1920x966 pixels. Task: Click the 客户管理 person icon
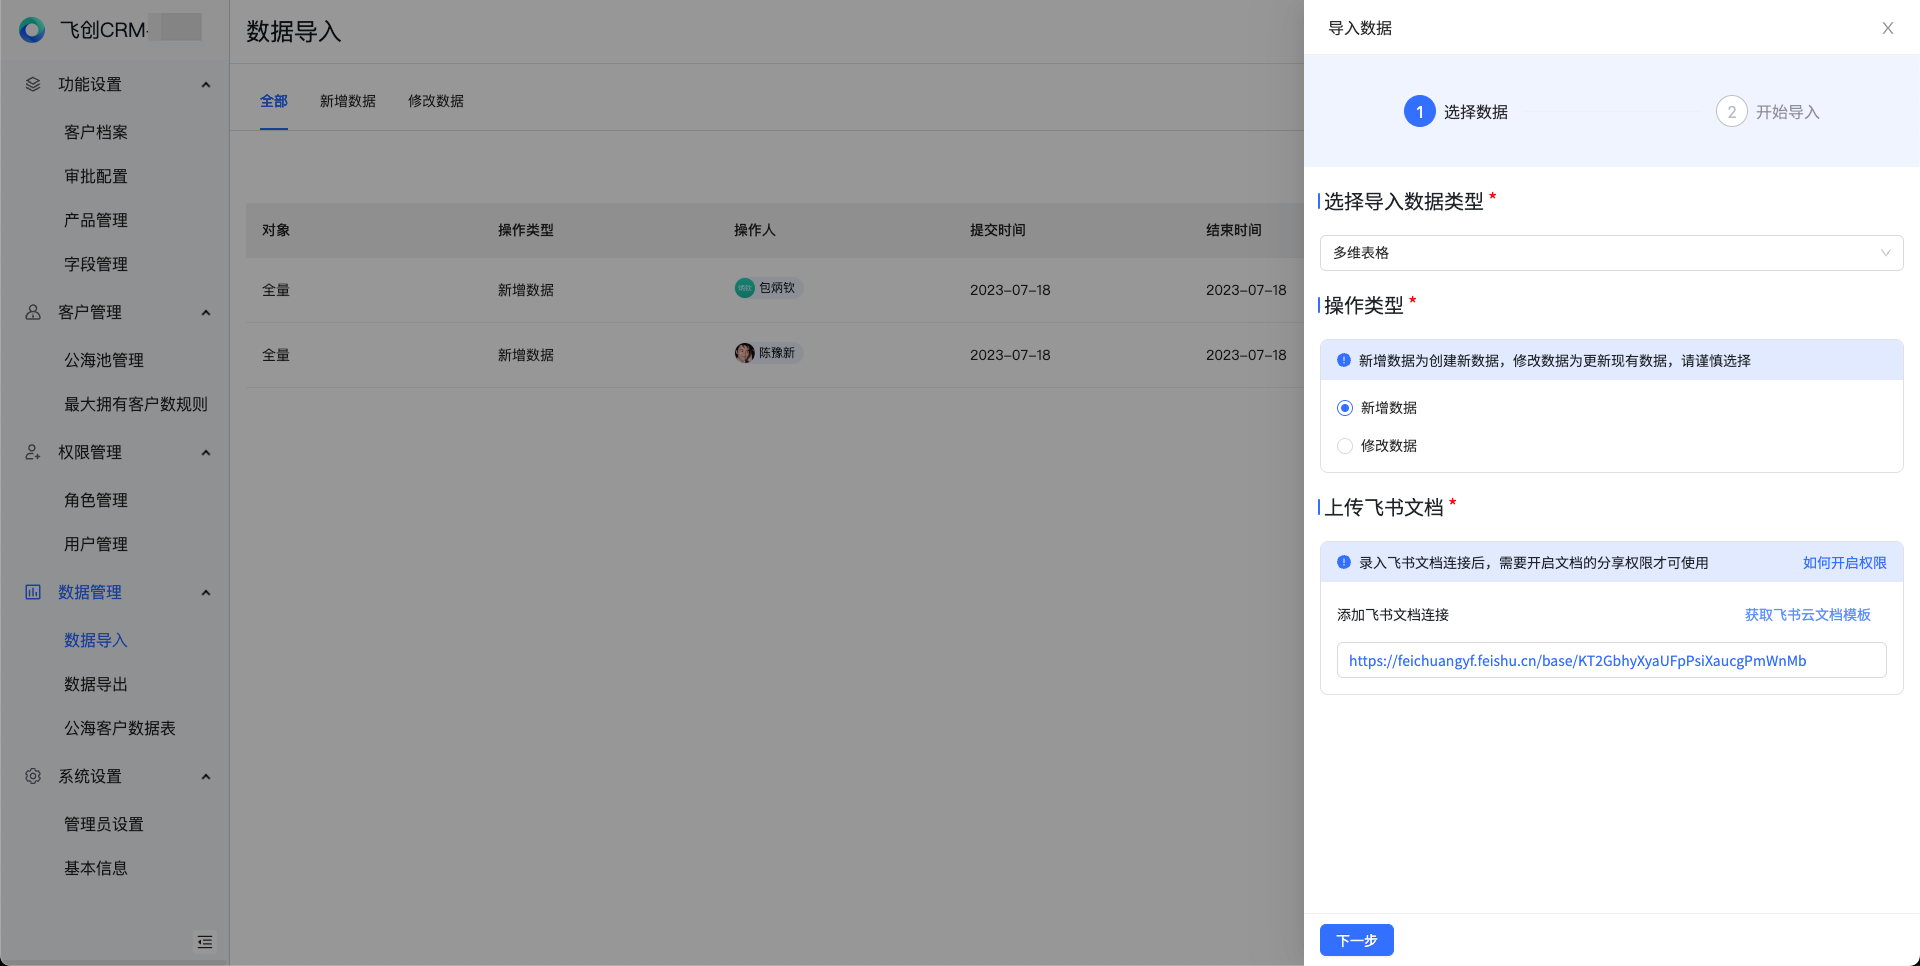tap(33, 312)
